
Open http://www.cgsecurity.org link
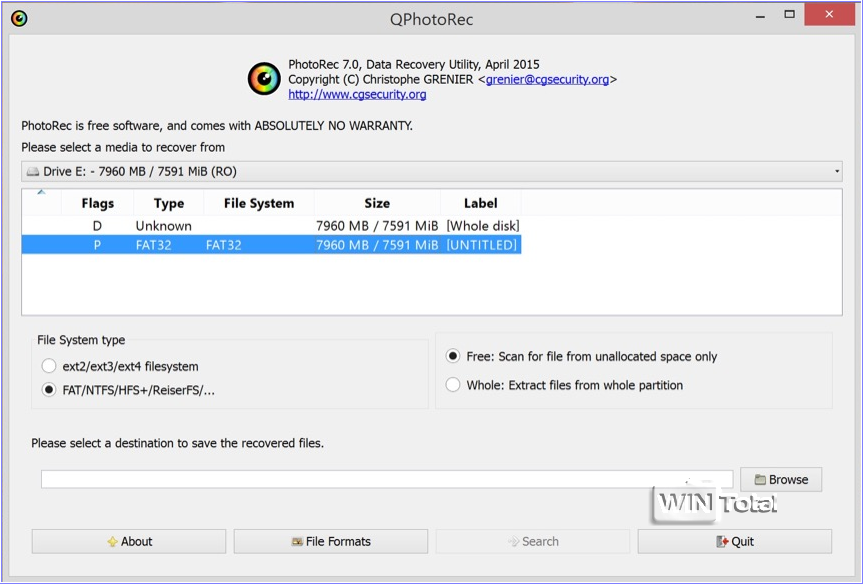coord(357,94)
